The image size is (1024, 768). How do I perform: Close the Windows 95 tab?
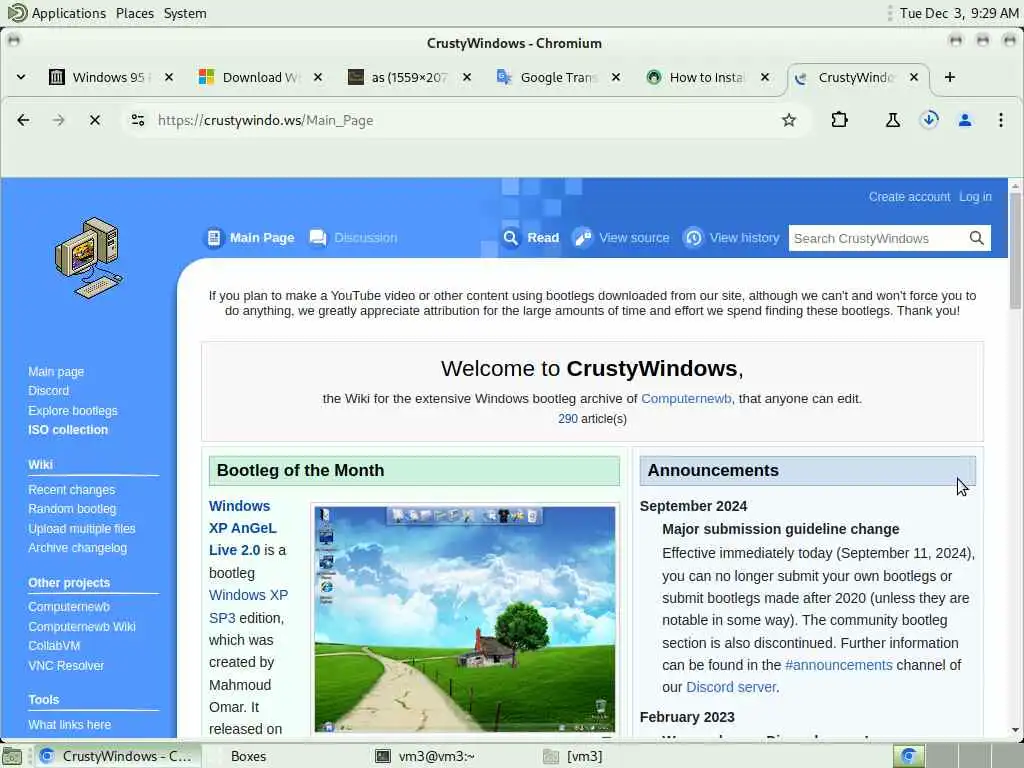click(x=169, y=77)
